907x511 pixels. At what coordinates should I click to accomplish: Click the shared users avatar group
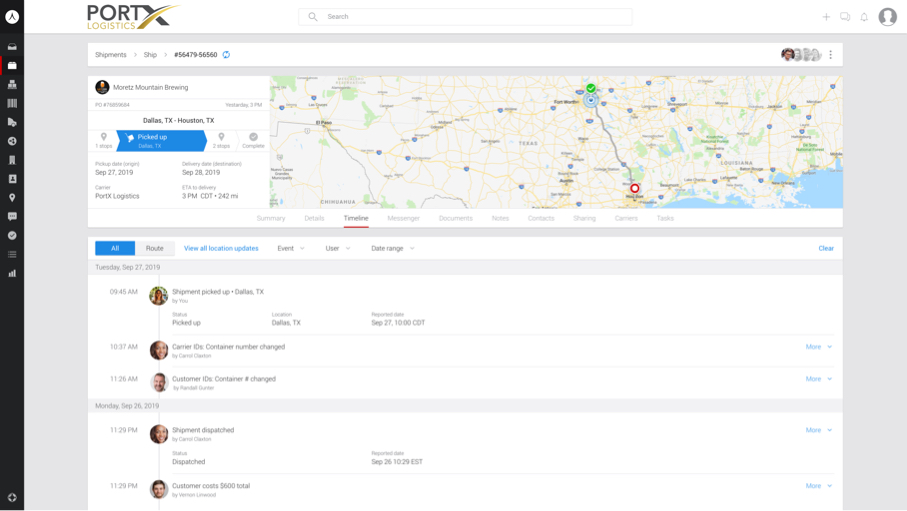(801, 54)
